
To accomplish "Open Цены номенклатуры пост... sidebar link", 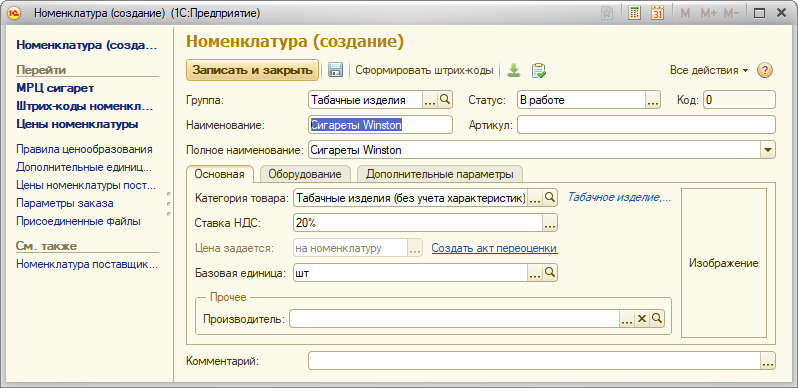I will [x=86, y=185].
